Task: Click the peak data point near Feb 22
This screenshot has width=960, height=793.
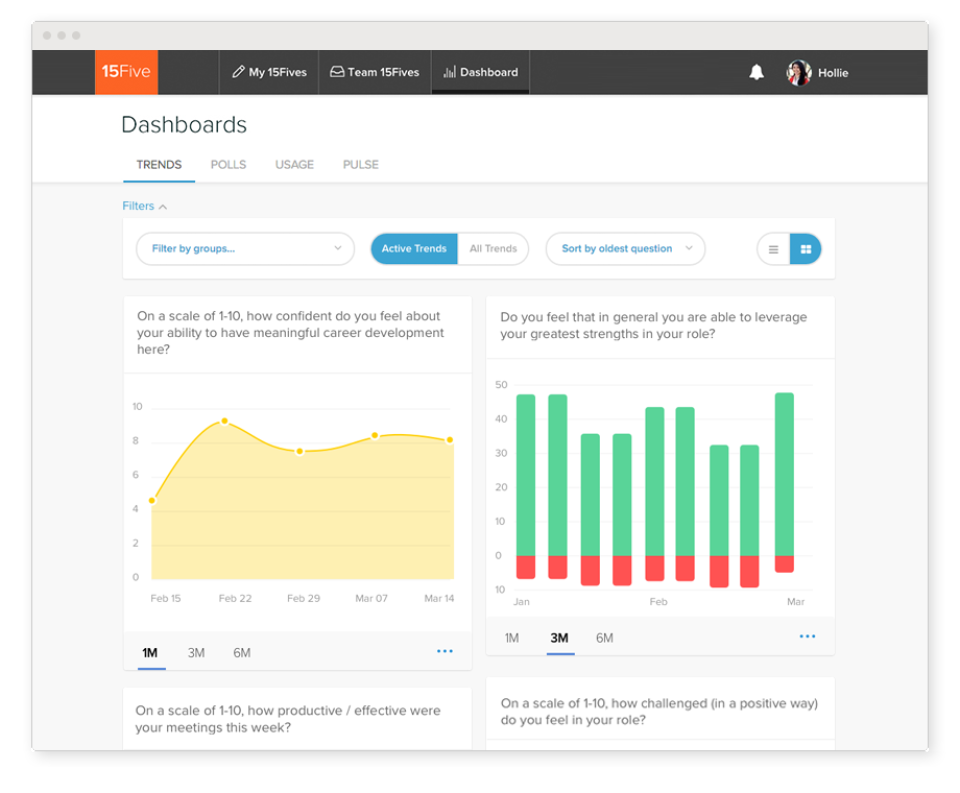Action: click(x=225, y=421)
